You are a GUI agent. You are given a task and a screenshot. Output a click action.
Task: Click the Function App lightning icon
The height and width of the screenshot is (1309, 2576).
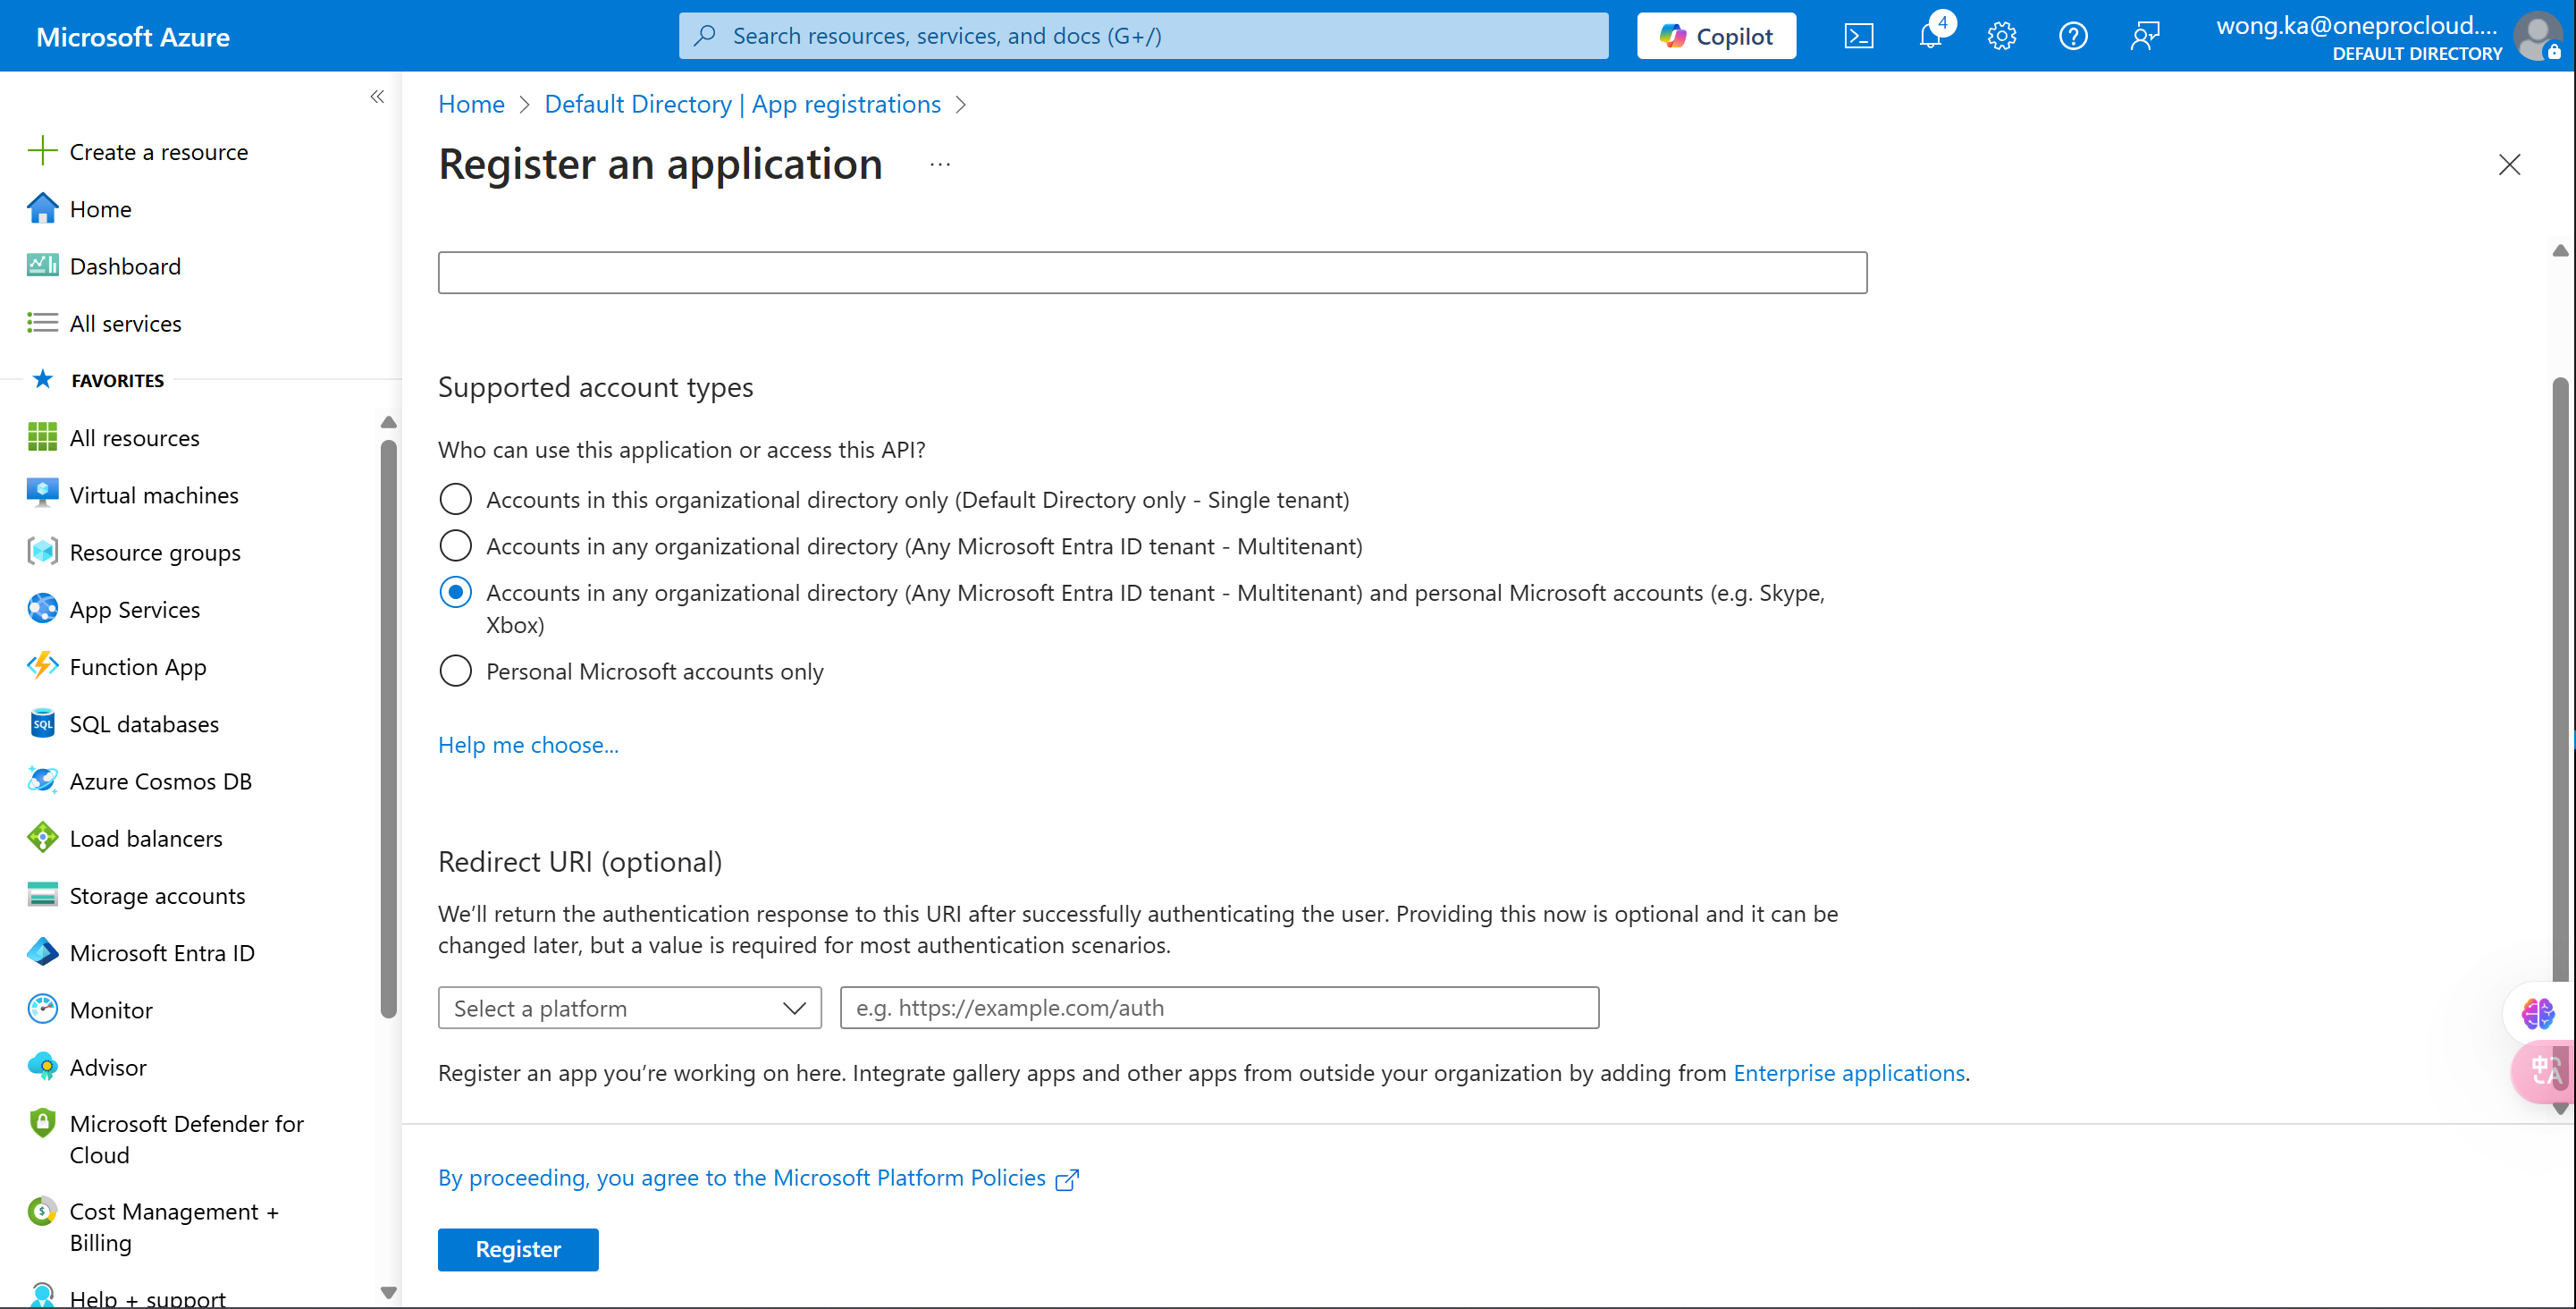42,666
